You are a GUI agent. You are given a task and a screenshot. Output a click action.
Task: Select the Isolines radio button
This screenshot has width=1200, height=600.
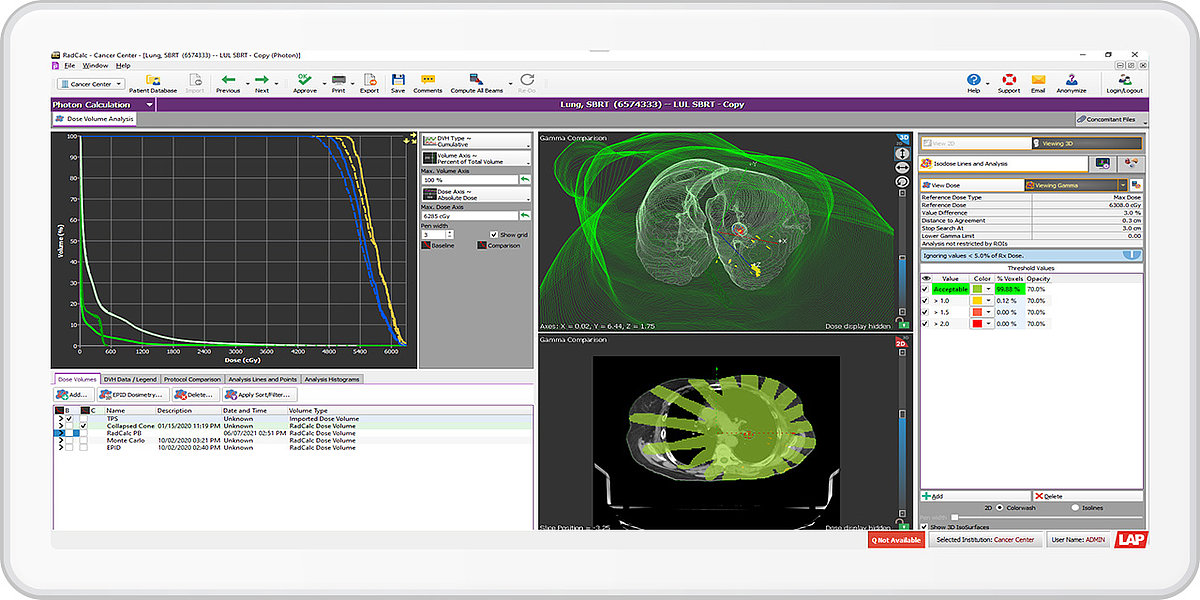[x=1075, y=508]
